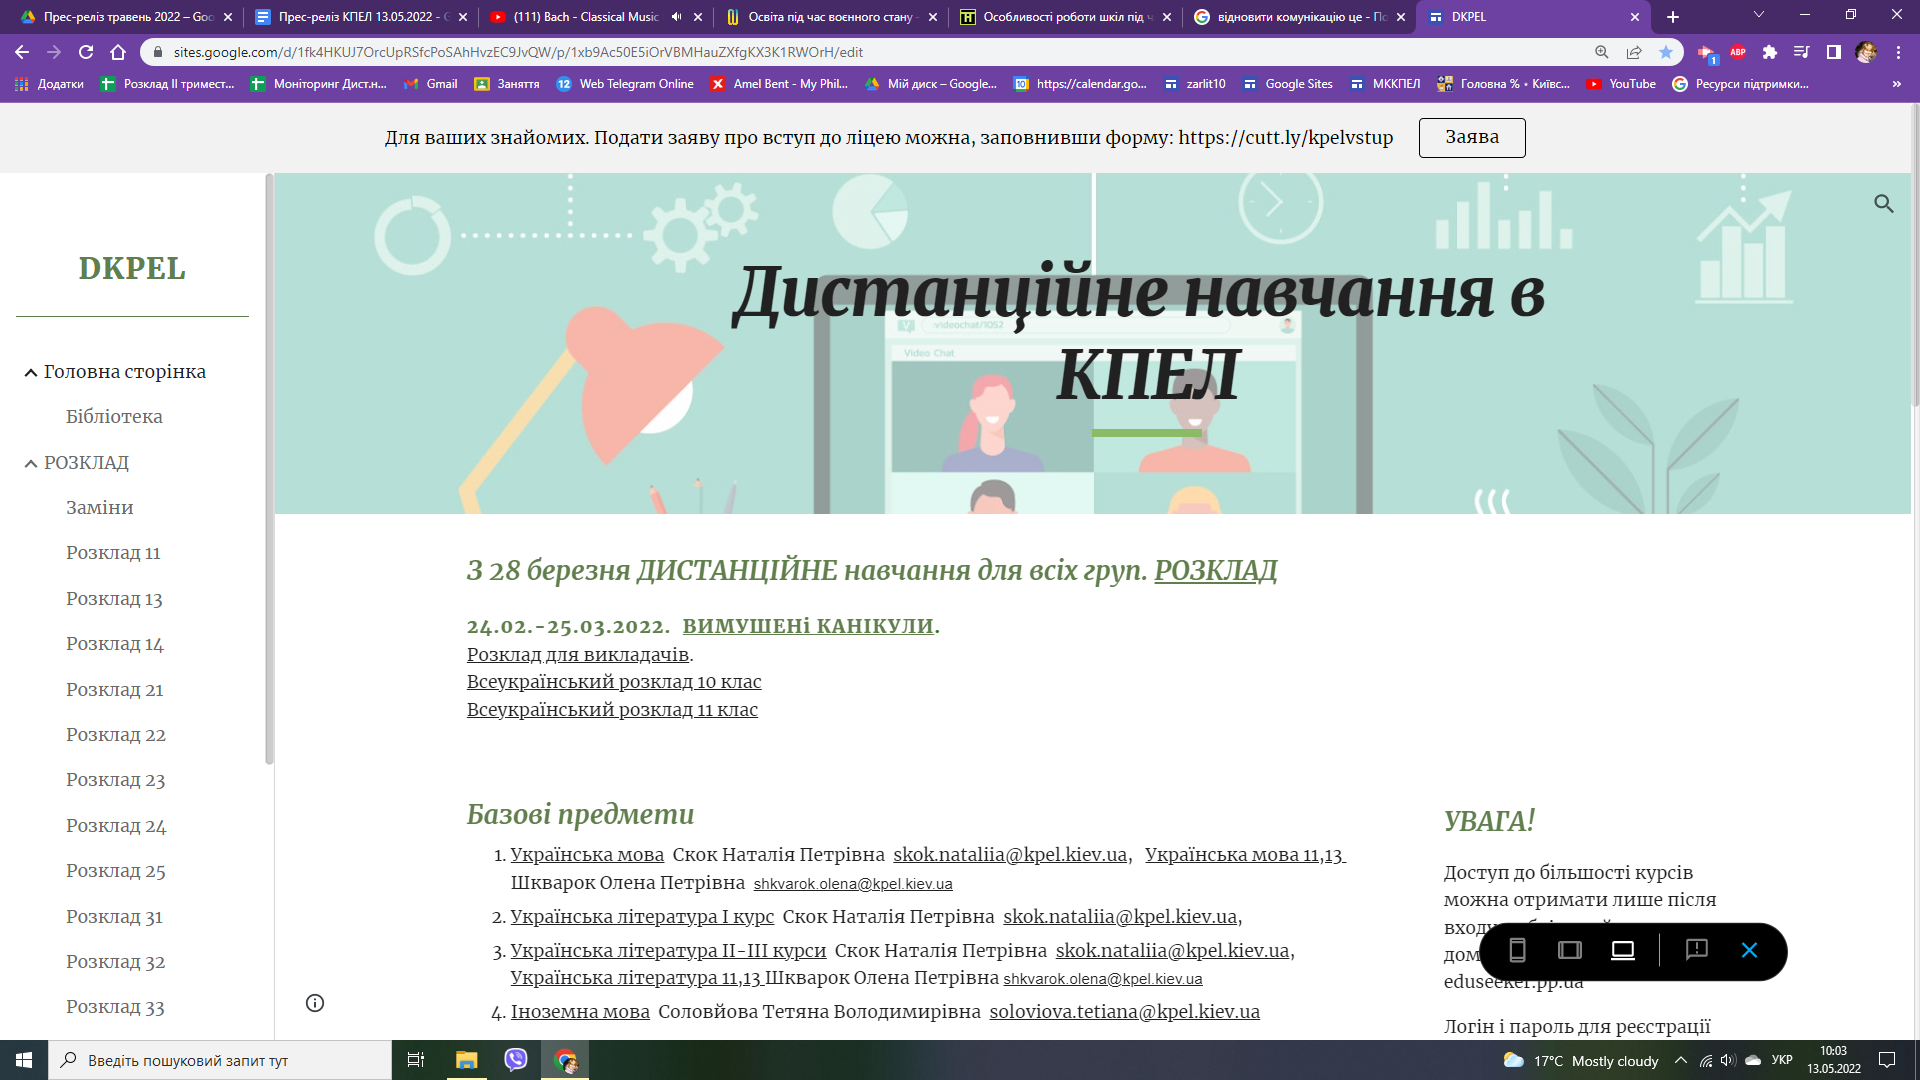Open Task View on taskbar
The width and height of the screenshot is (1920, 1080).
tap(416, 1060)
